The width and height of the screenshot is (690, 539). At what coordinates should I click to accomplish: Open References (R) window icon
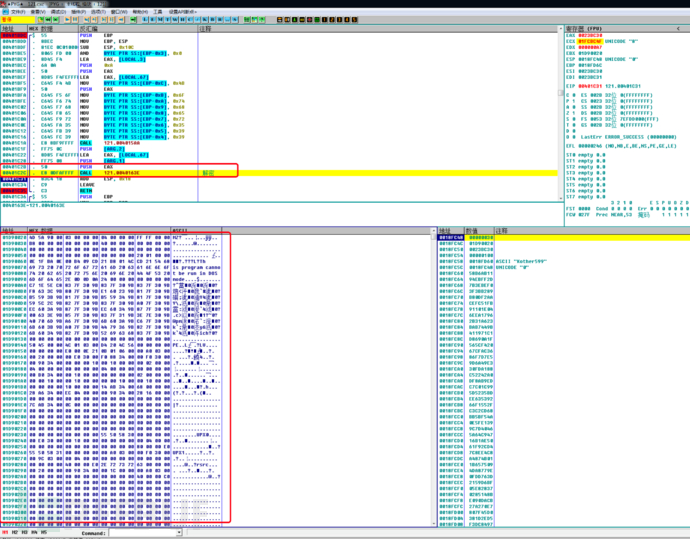220,19
